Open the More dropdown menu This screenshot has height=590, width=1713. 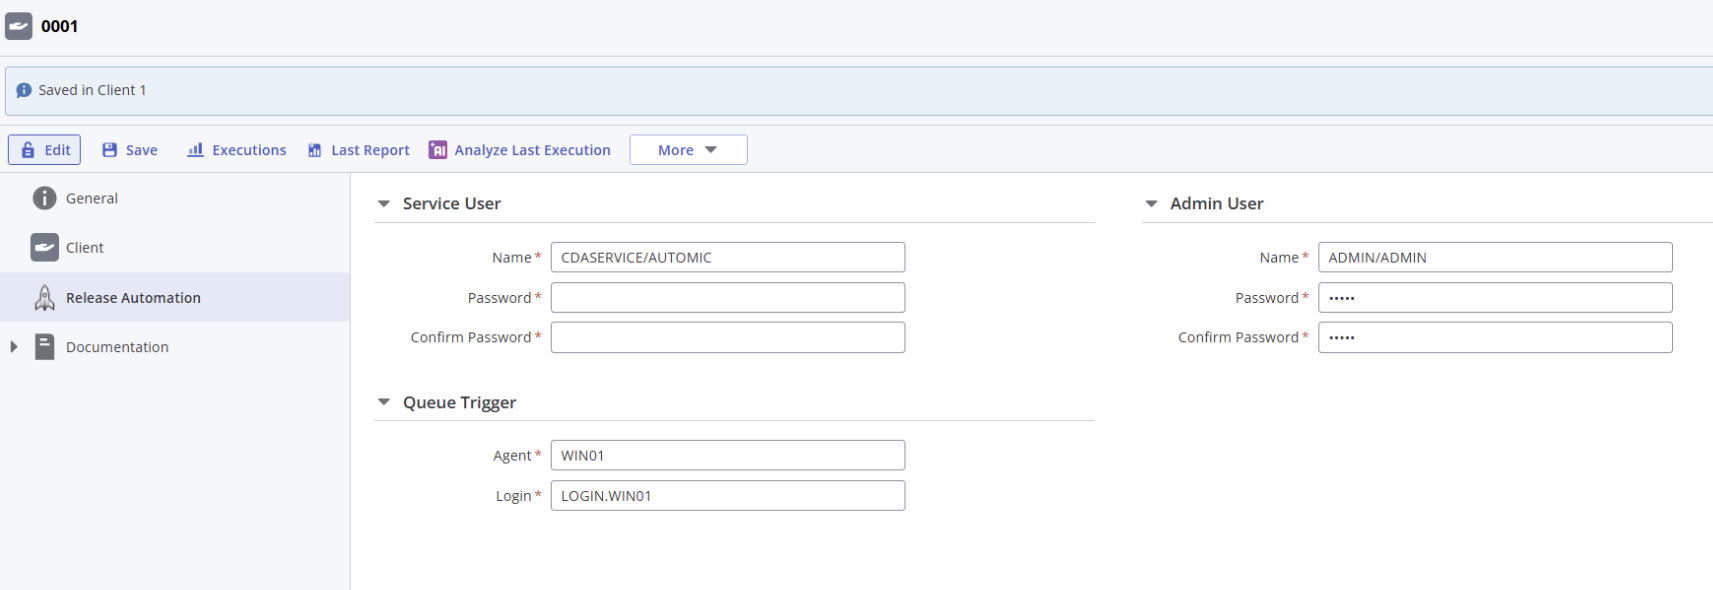(x=688, y=150)
